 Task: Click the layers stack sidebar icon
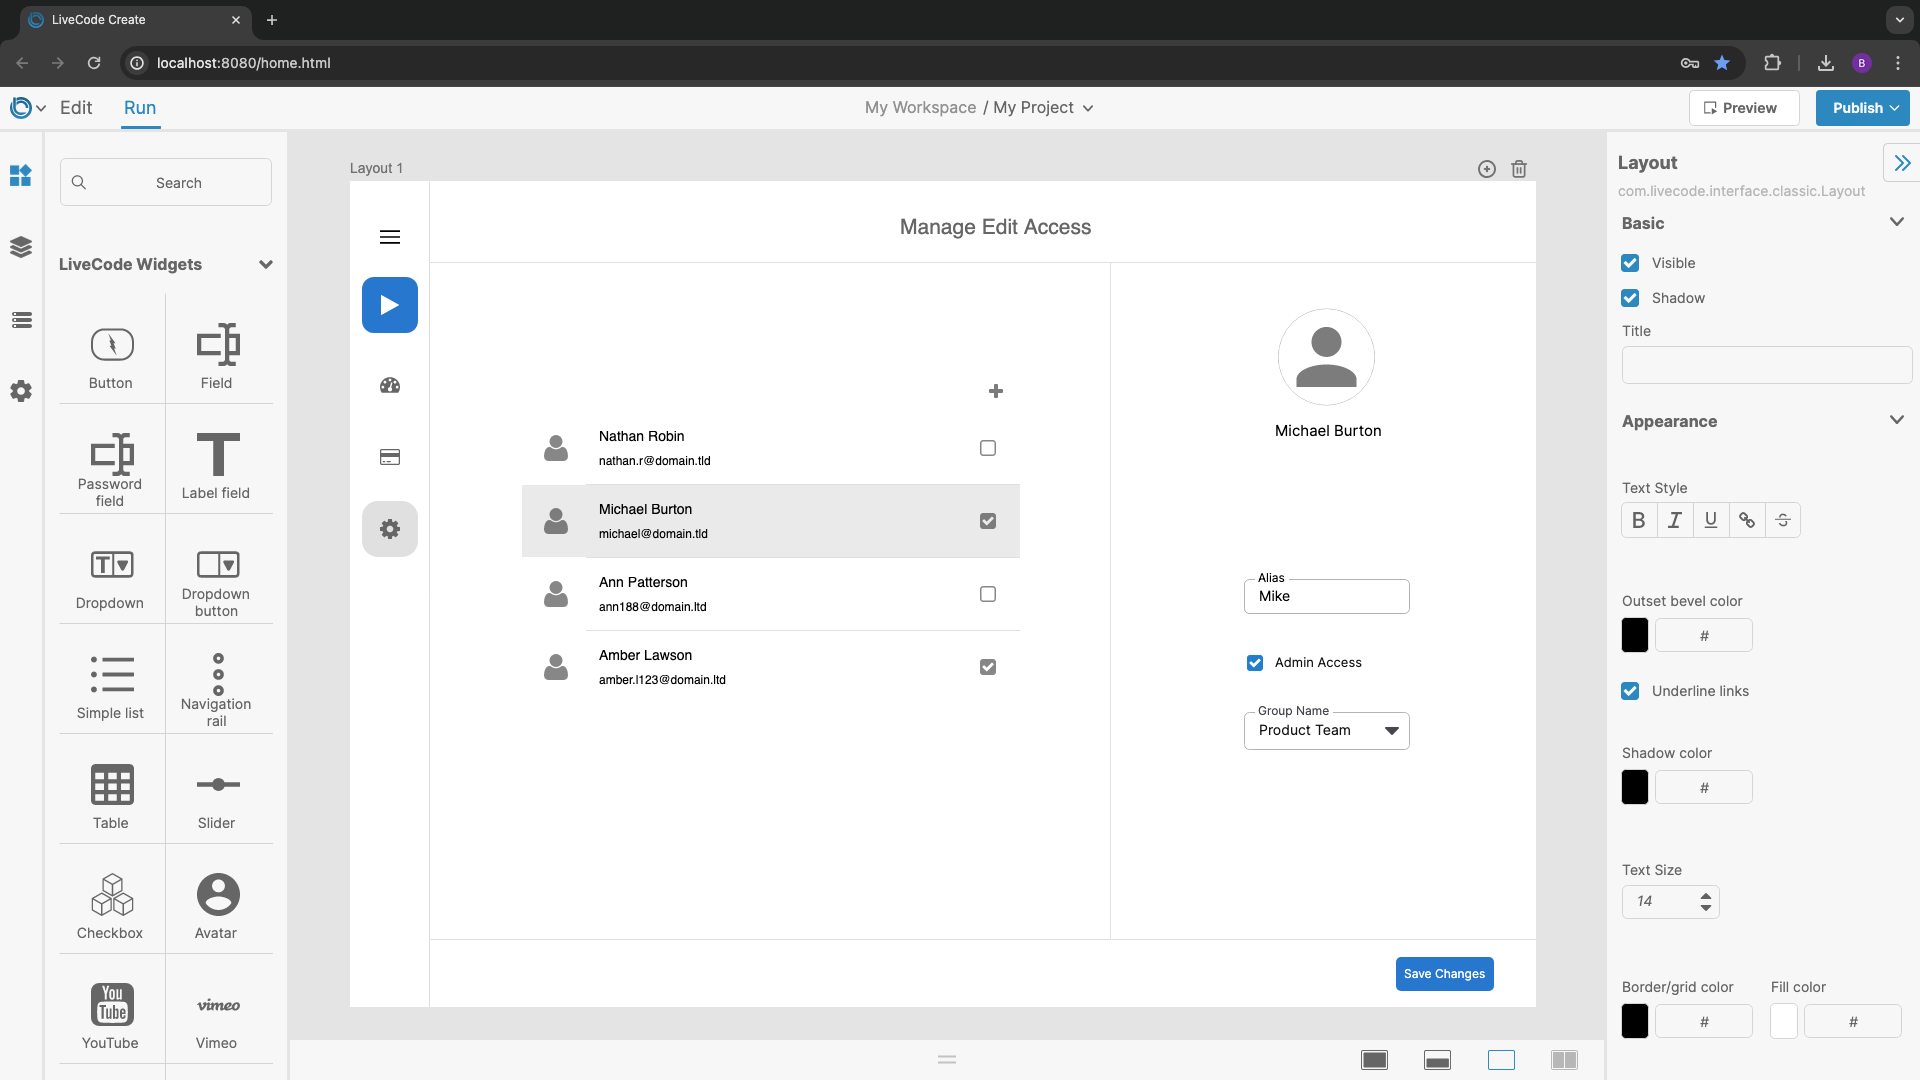[x=21, y=247]
